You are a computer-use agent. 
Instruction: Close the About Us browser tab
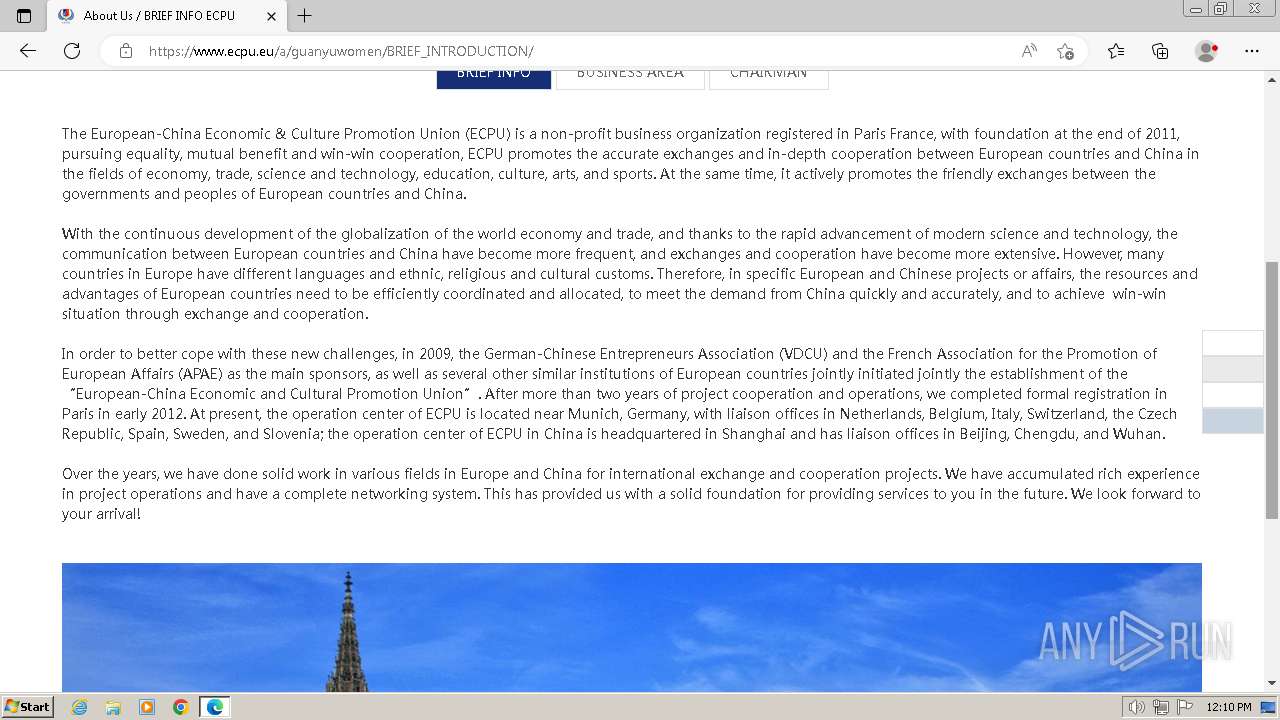pos(271,16)
